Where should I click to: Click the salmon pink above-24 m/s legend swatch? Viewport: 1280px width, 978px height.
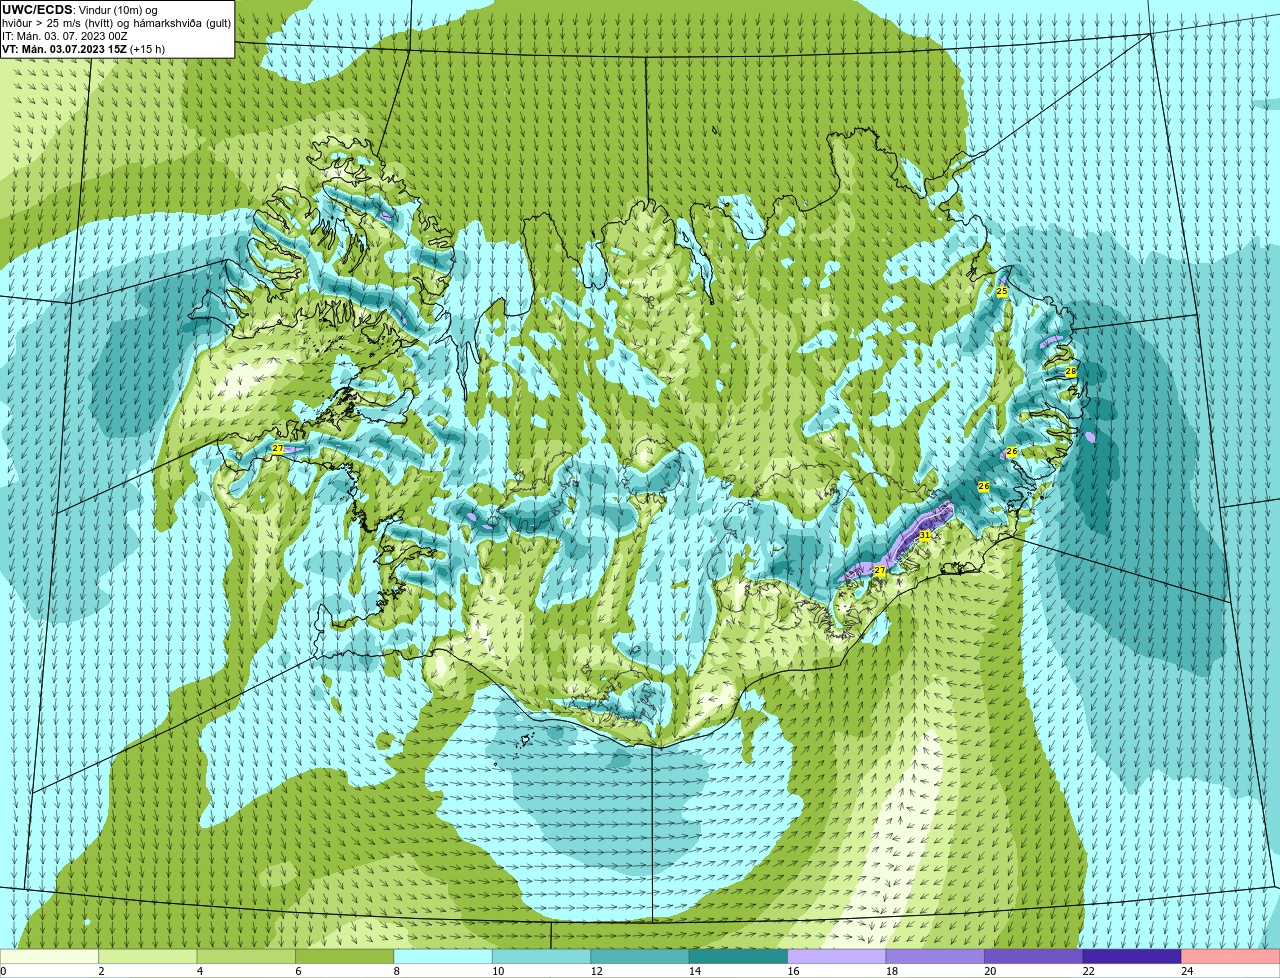pyautogui.click(x=1231, y=956)
